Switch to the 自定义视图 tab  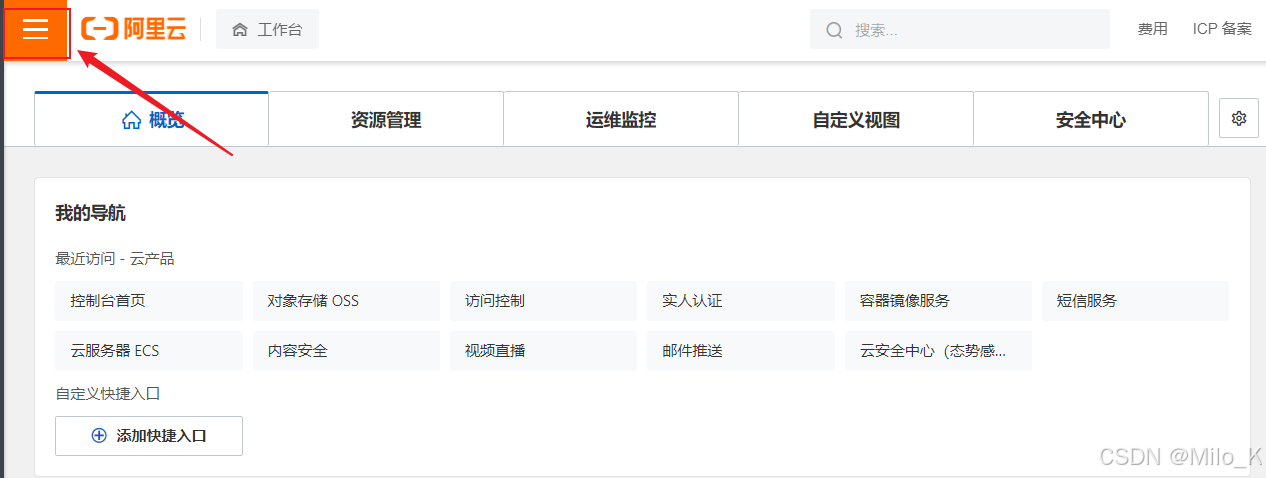tap(856, 119)
